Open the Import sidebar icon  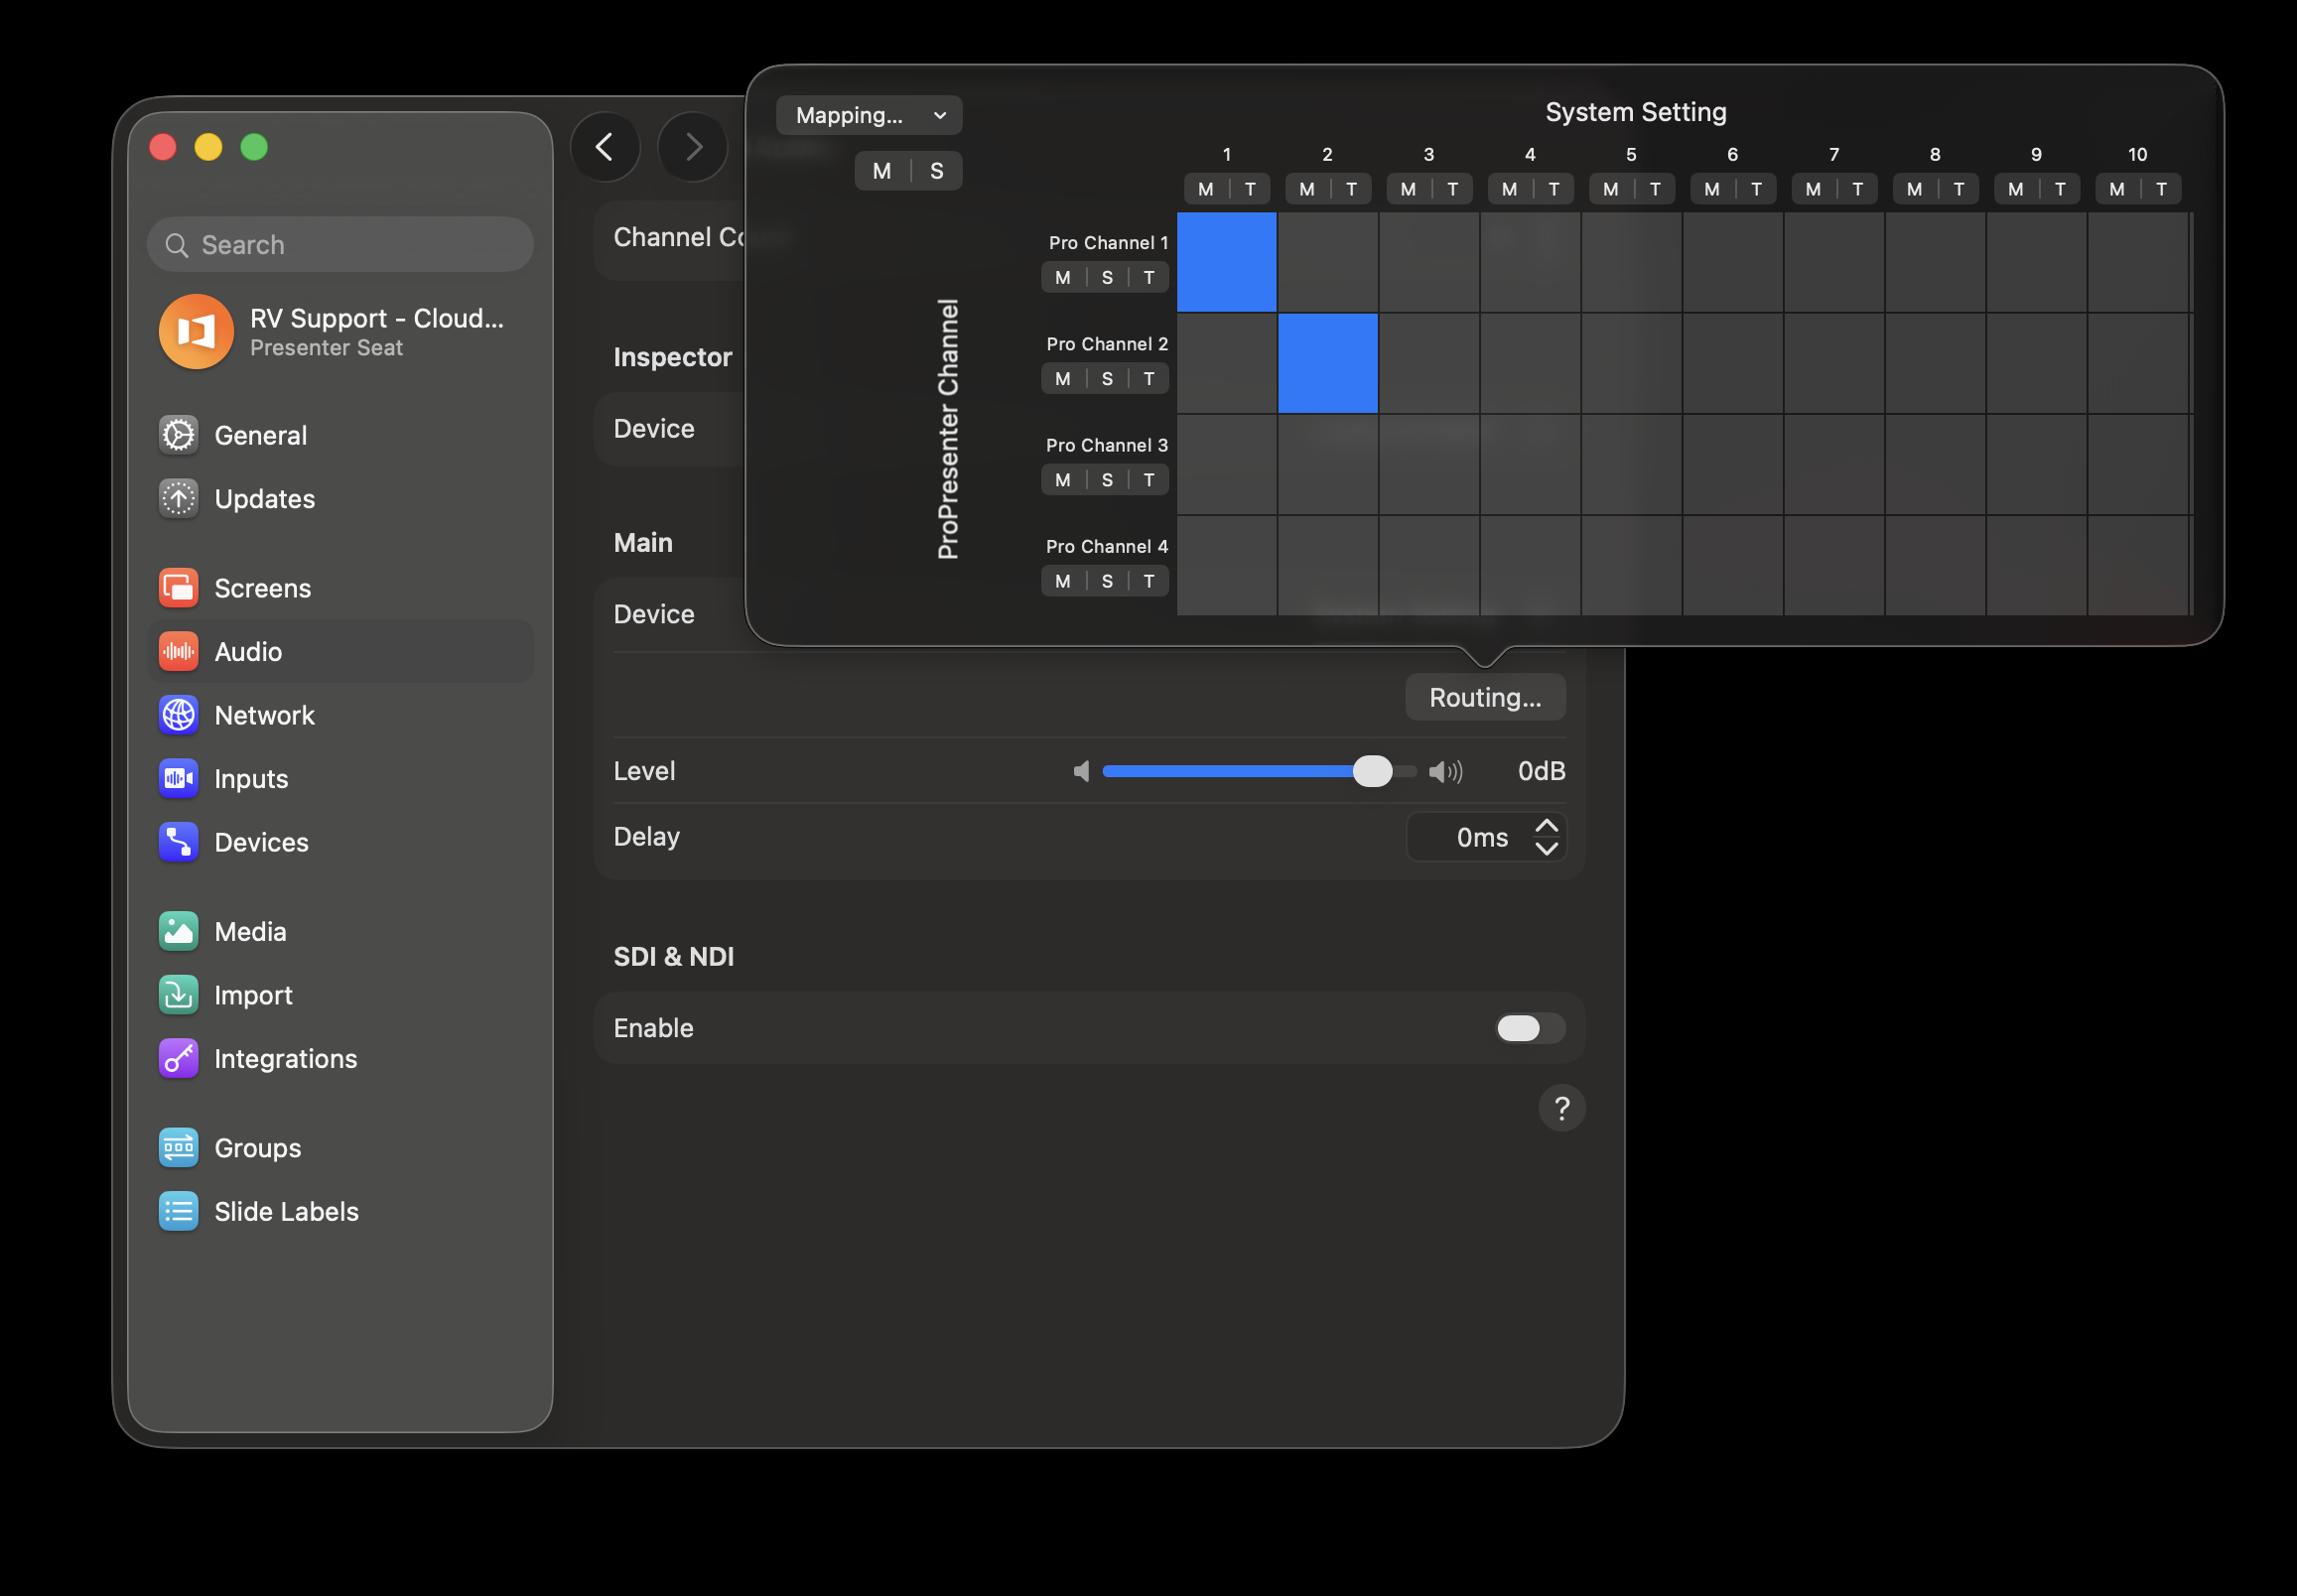[179, 995]
